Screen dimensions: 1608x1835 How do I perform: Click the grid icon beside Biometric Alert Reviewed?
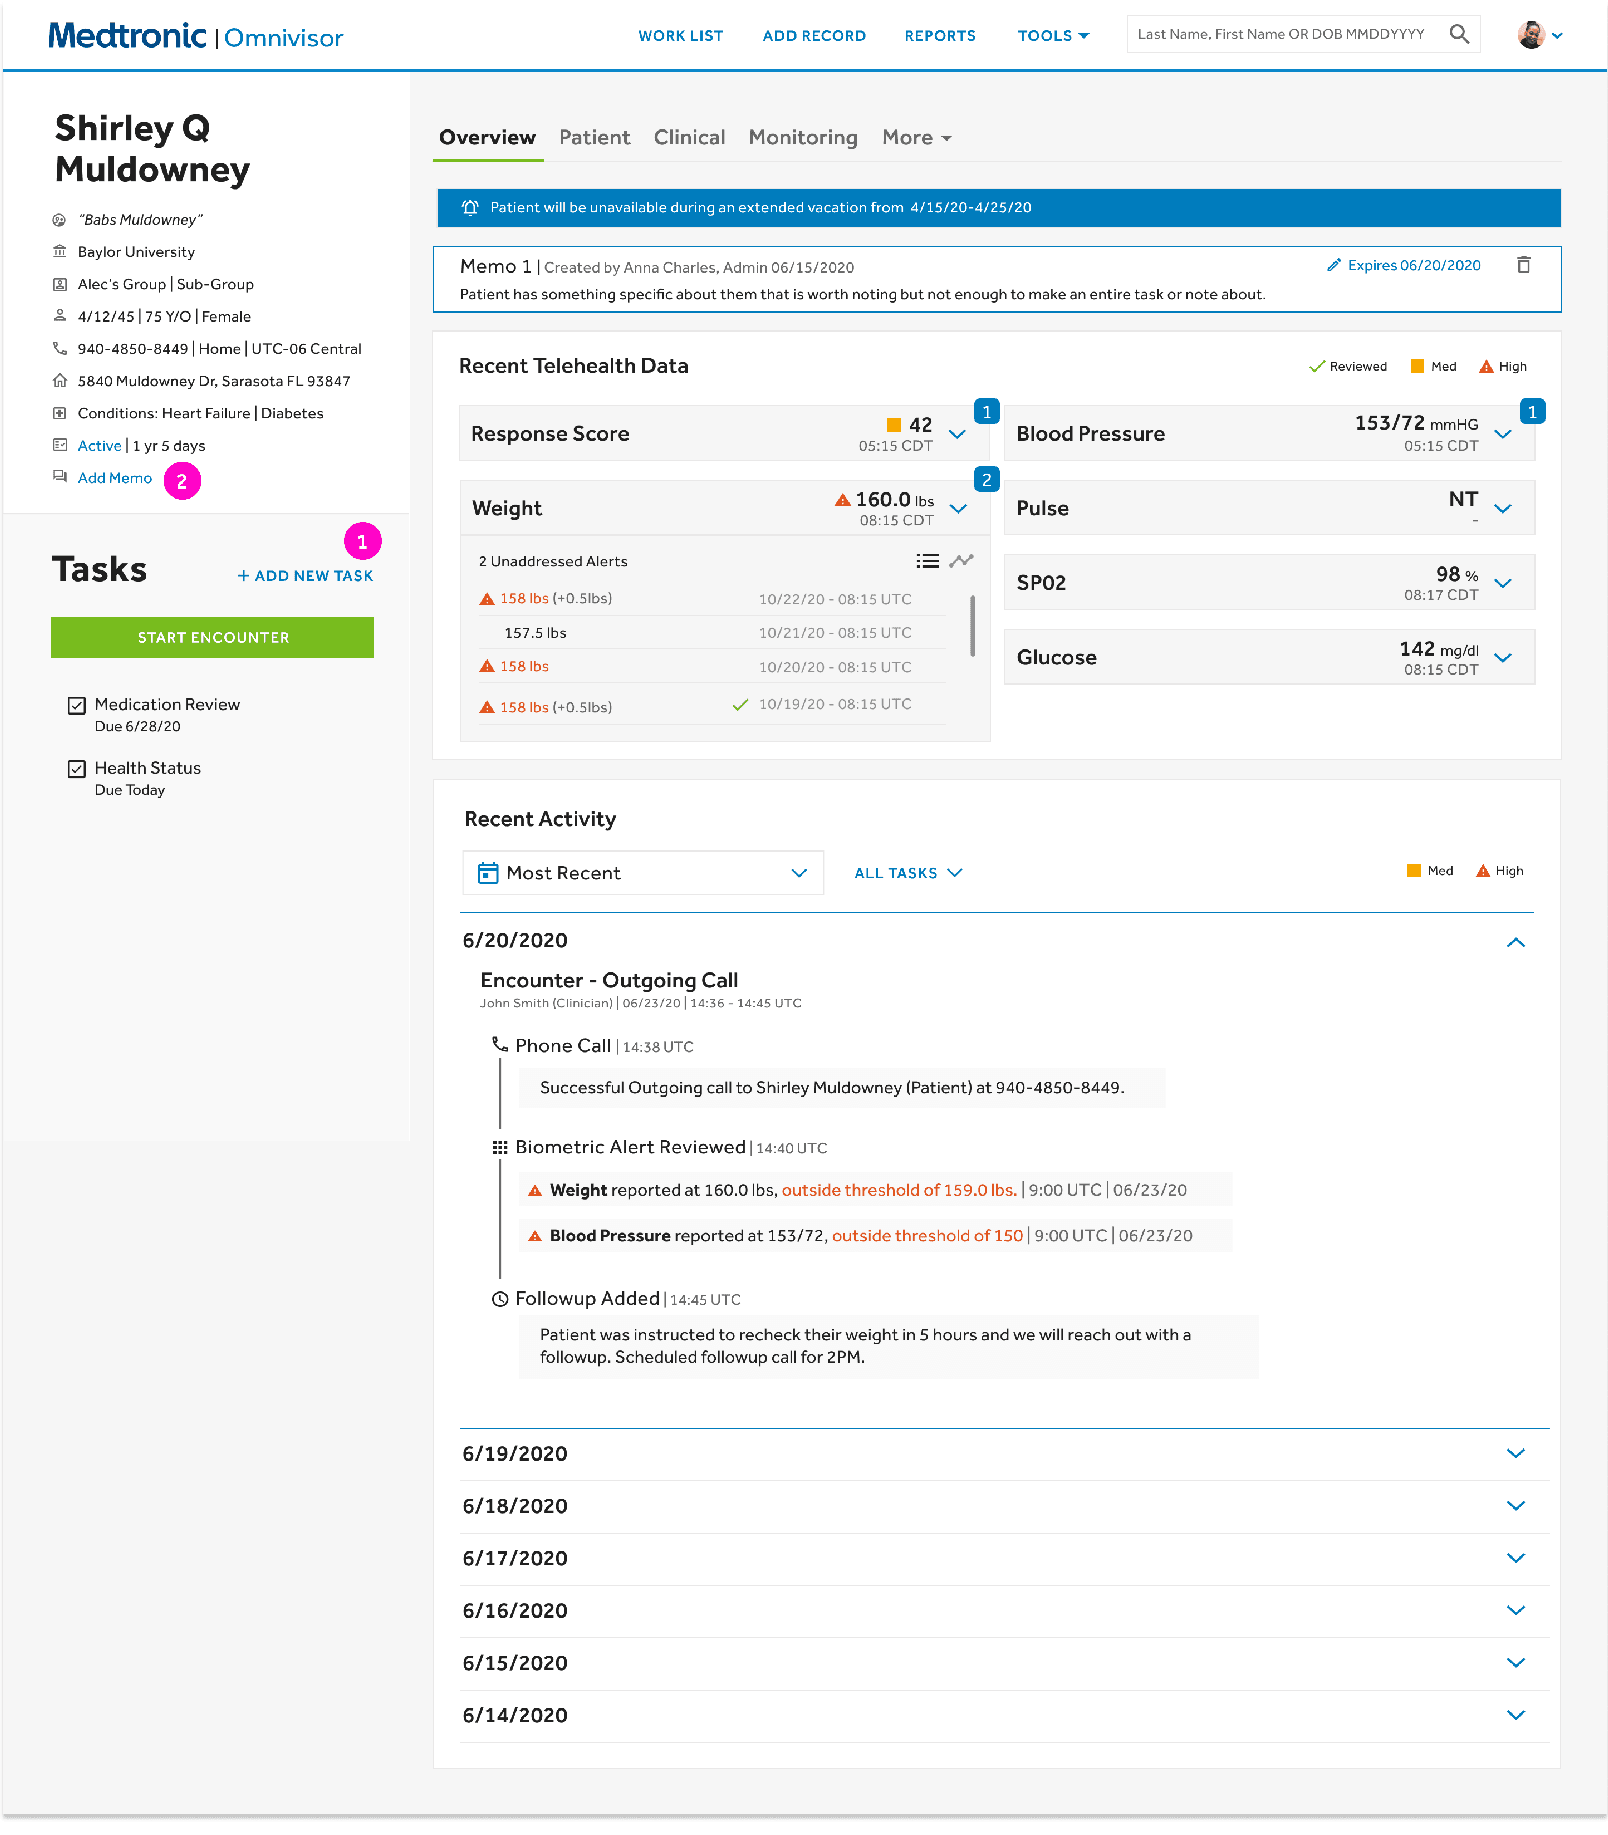pyautogui.click(x=500, y=1147)
